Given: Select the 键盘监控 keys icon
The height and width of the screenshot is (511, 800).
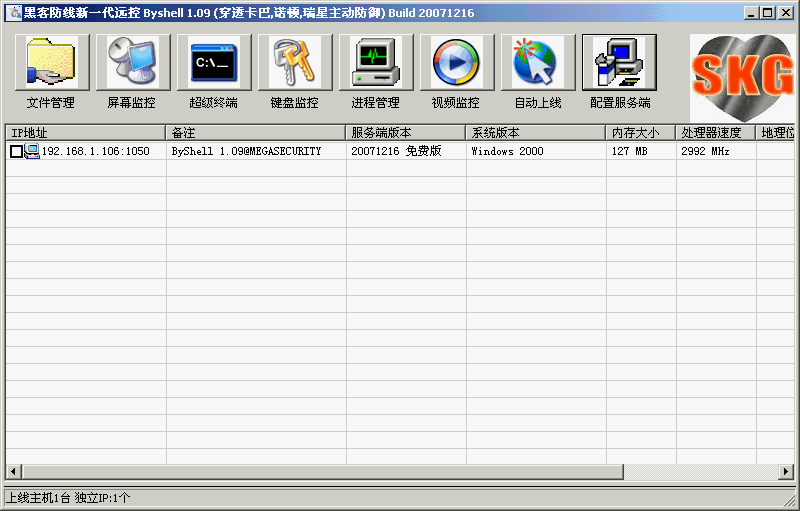Looking at the screenshot, I should [x=295, y=63].
